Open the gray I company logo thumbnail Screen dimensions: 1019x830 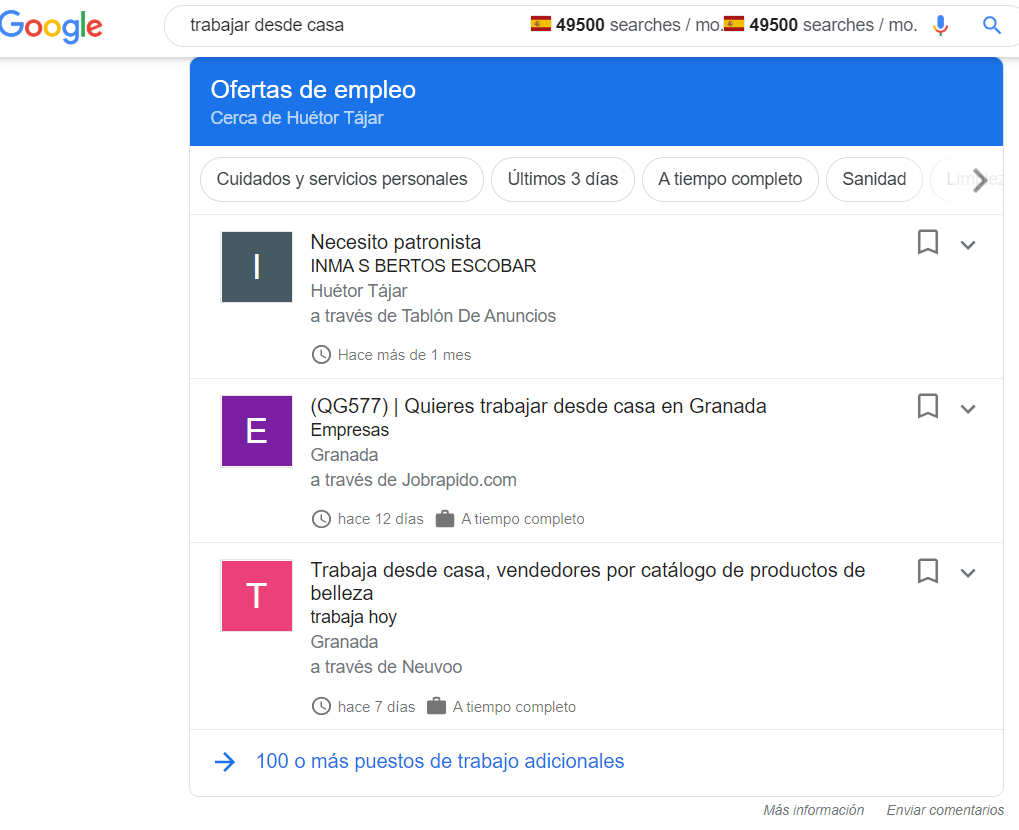coord(257,266)
